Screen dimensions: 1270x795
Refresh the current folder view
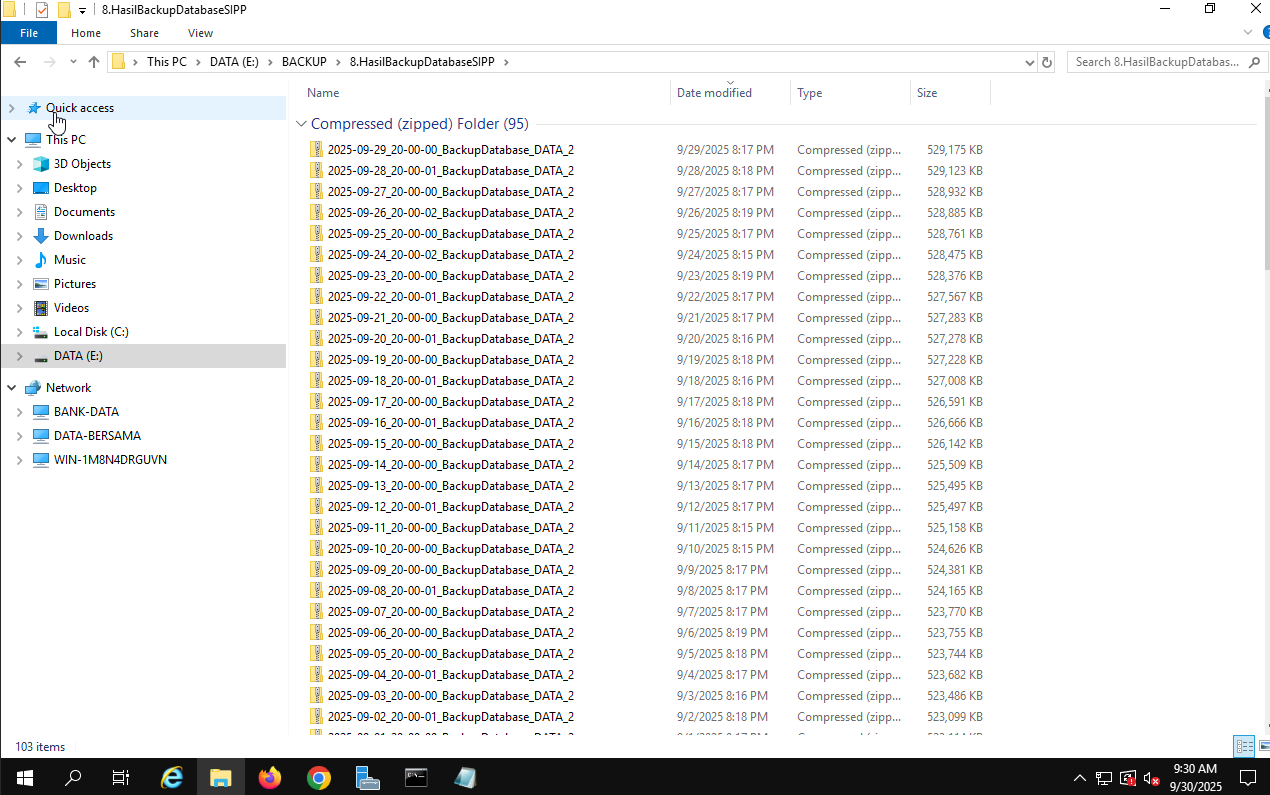1047,62
